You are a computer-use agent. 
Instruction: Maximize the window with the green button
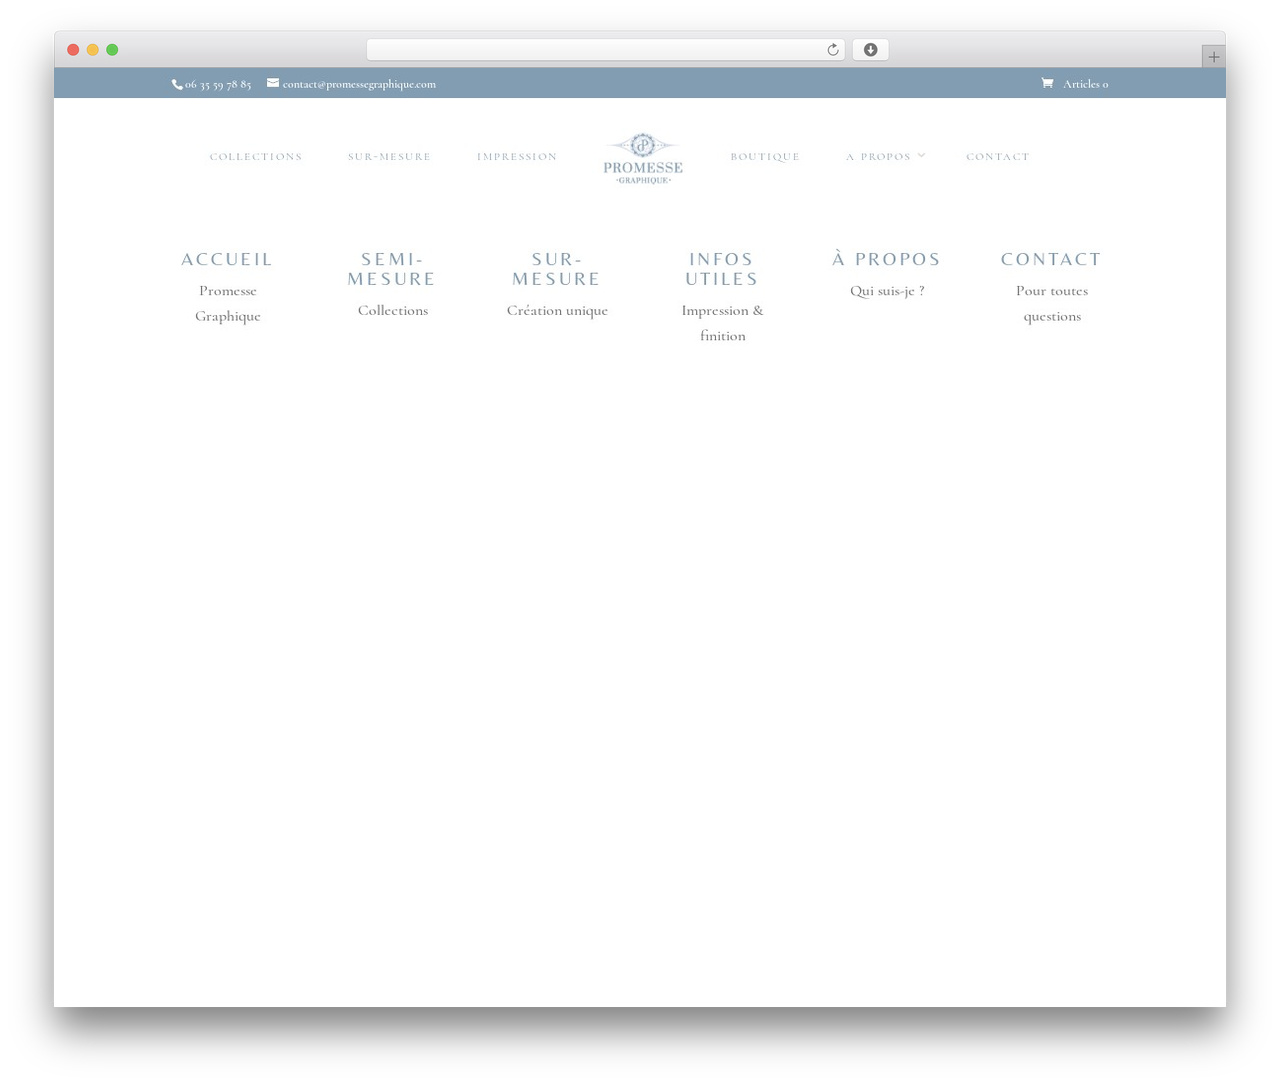(112, 50)
